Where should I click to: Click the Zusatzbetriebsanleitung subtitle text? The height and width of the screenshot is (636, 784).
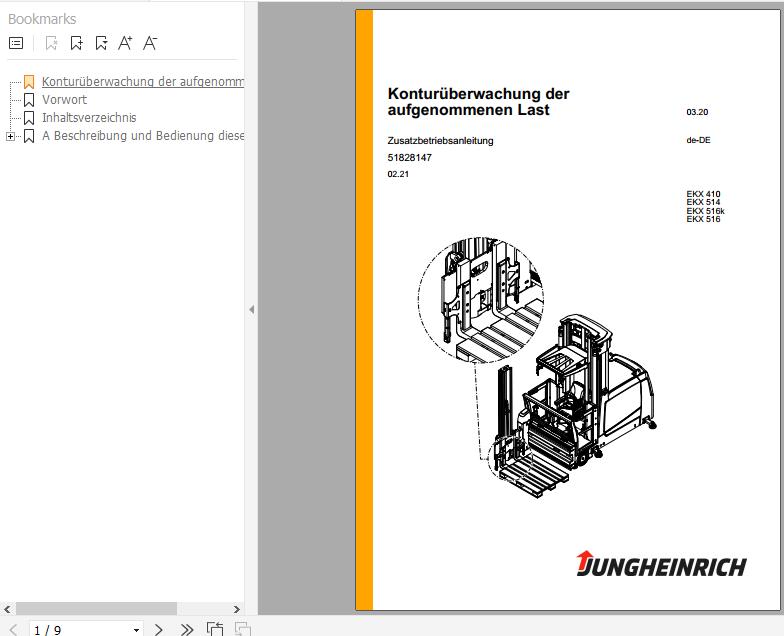tap(440, 140)
